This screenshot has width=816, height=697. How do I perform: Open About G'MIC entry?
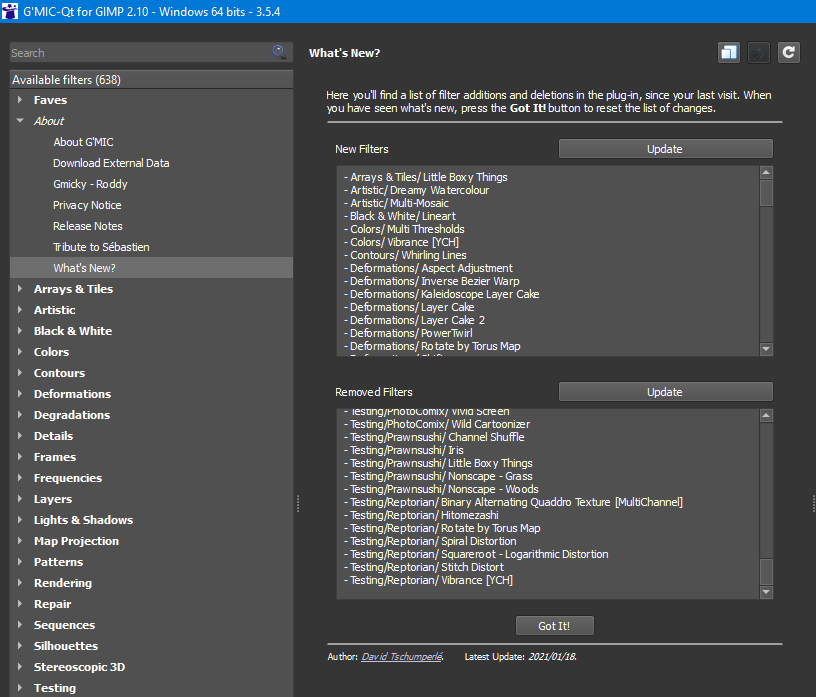[x=83, y=142]
